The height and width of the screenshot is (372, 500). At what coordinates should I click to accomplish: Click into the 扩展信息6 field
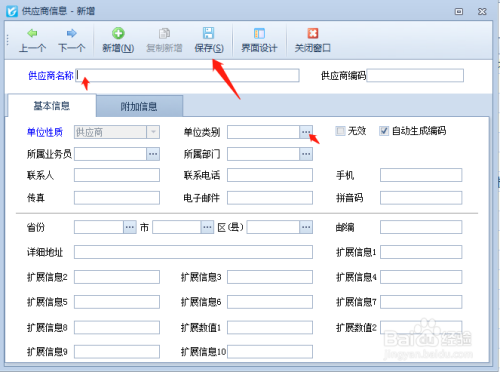270,302
